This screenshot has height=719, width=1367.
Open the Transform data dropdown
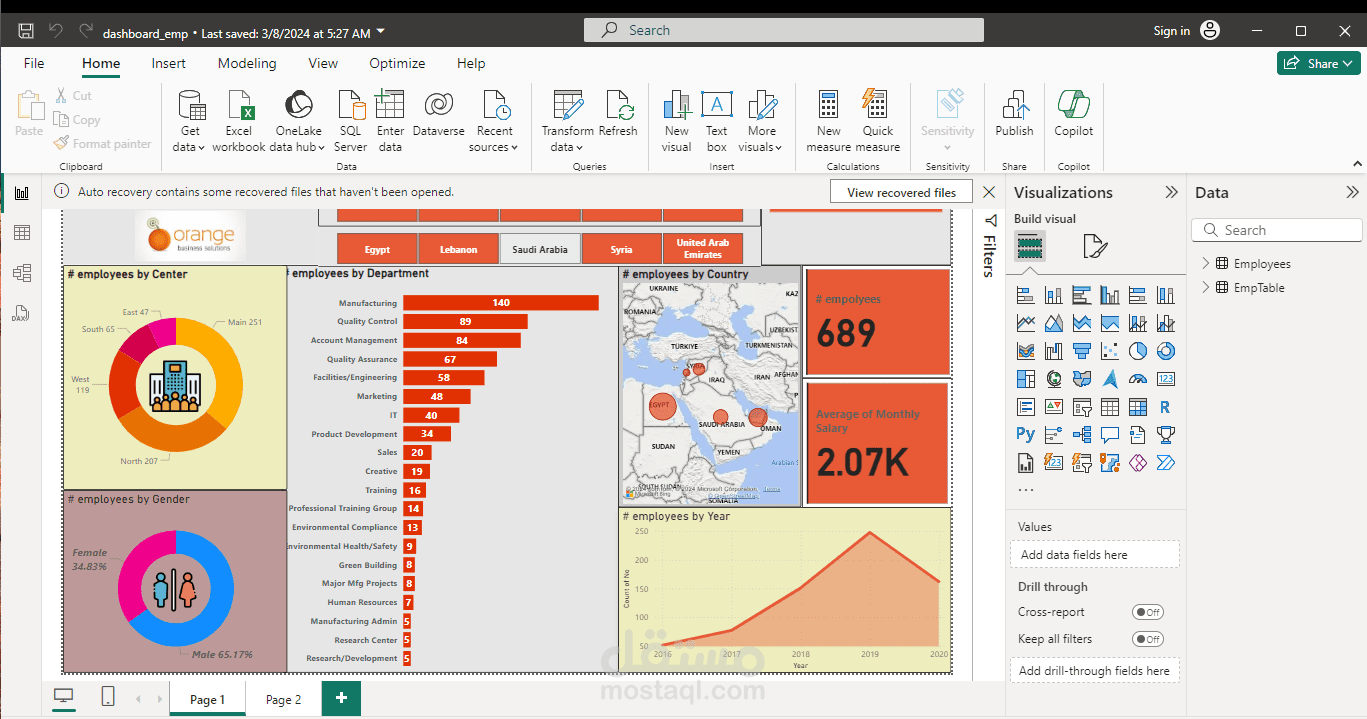point(567,121)
